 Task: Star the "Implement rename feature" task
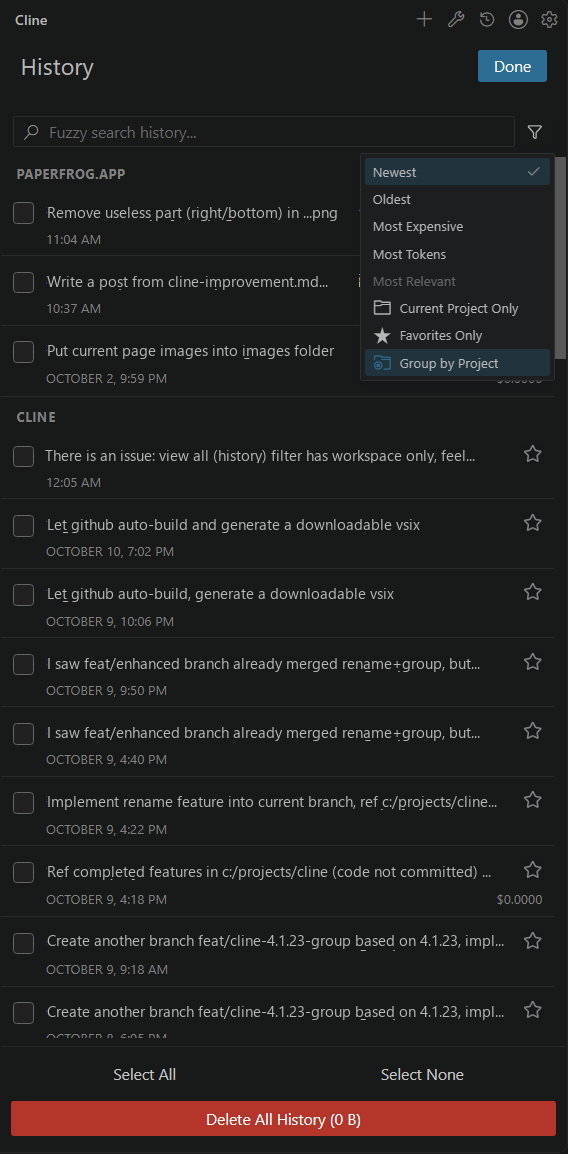tap(533, 800)
